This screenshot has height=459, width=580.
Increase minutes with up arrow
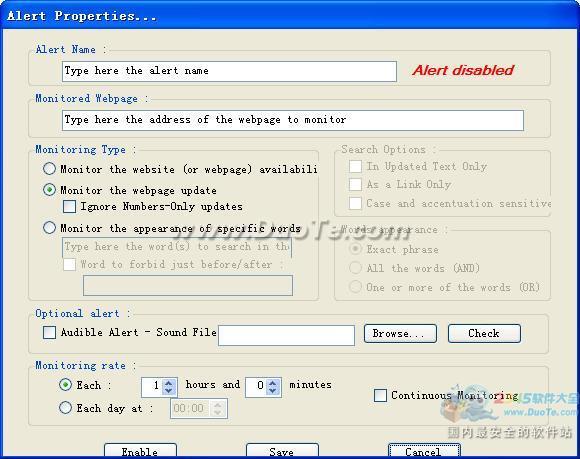click(273, 383)
